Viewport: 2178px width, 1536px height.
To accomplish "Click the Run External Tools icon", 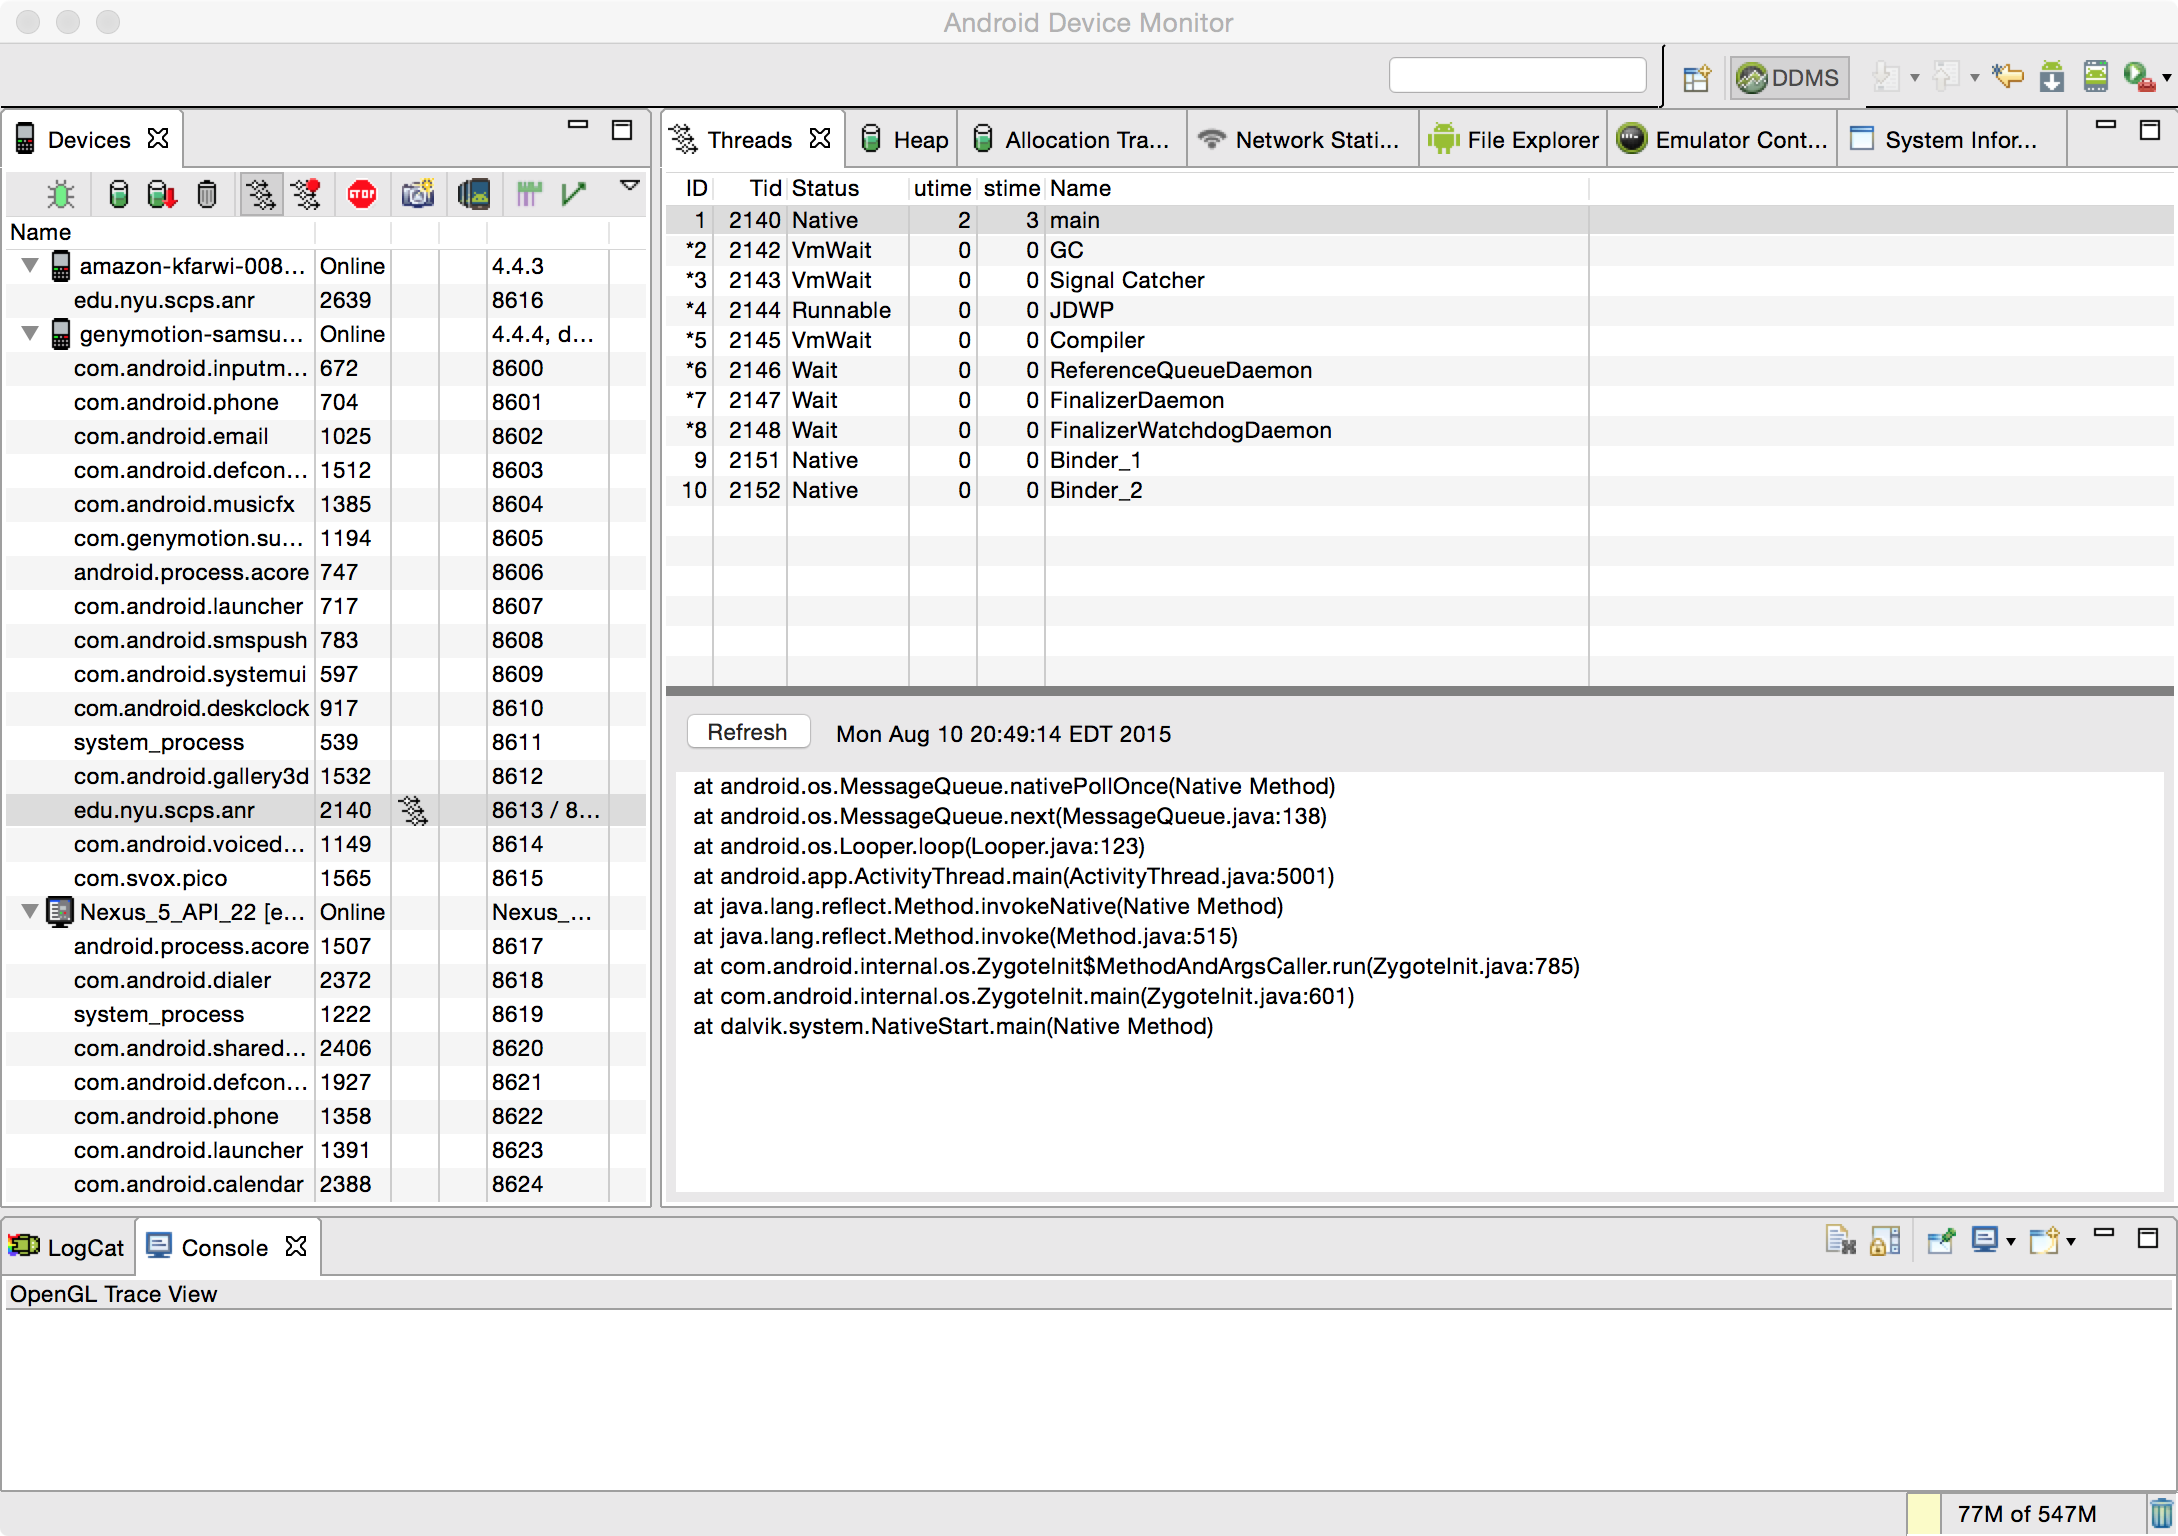I will (2138, 76).
